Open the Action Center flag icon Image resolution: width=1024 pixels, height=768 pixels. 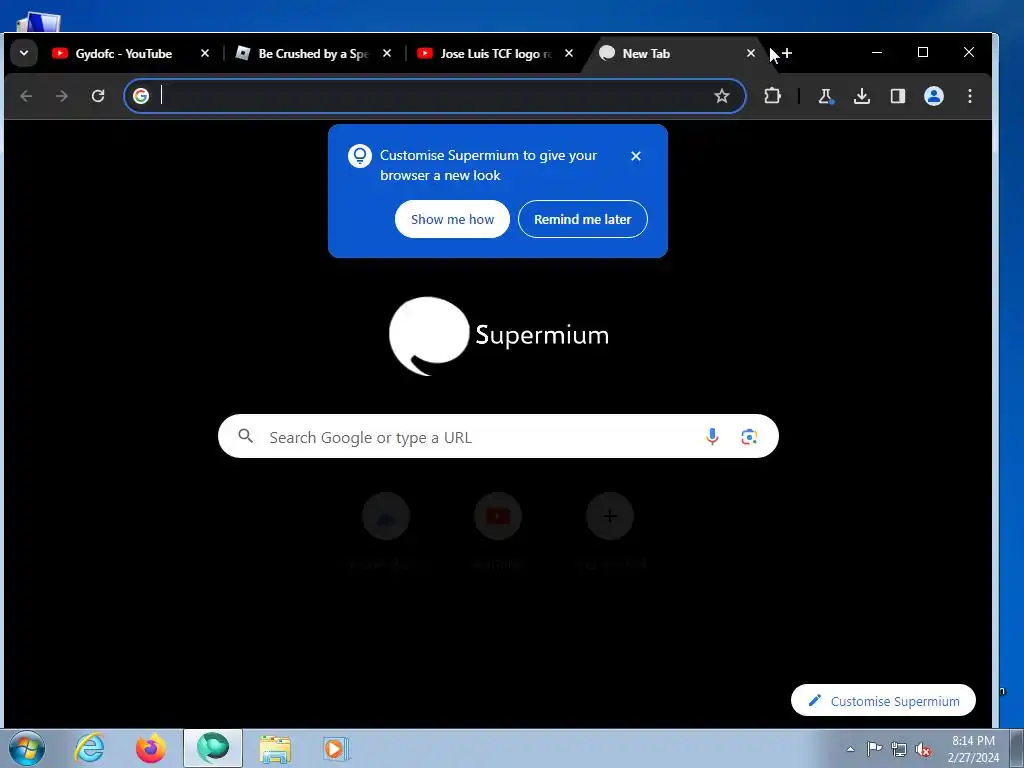coord(874,749)
